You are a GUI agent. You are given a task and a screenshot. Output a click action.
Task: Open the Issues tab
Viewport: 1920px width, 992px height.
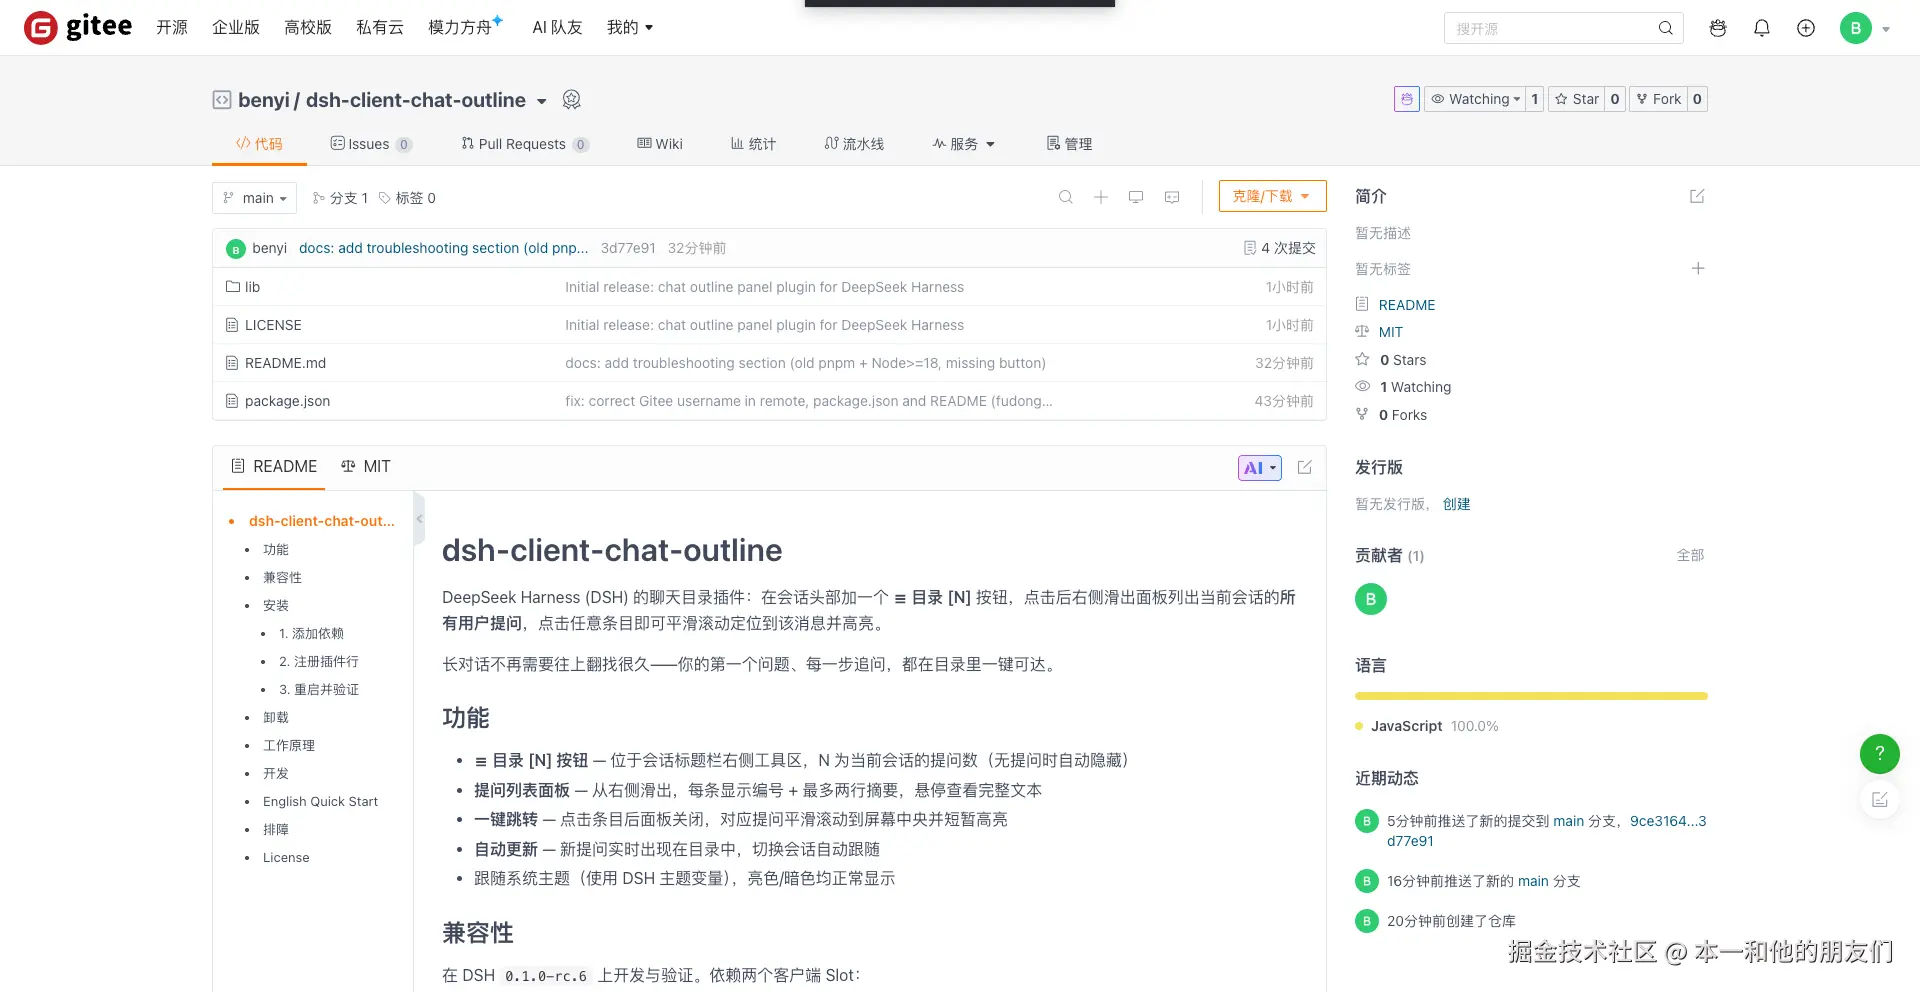click(371, 144)
